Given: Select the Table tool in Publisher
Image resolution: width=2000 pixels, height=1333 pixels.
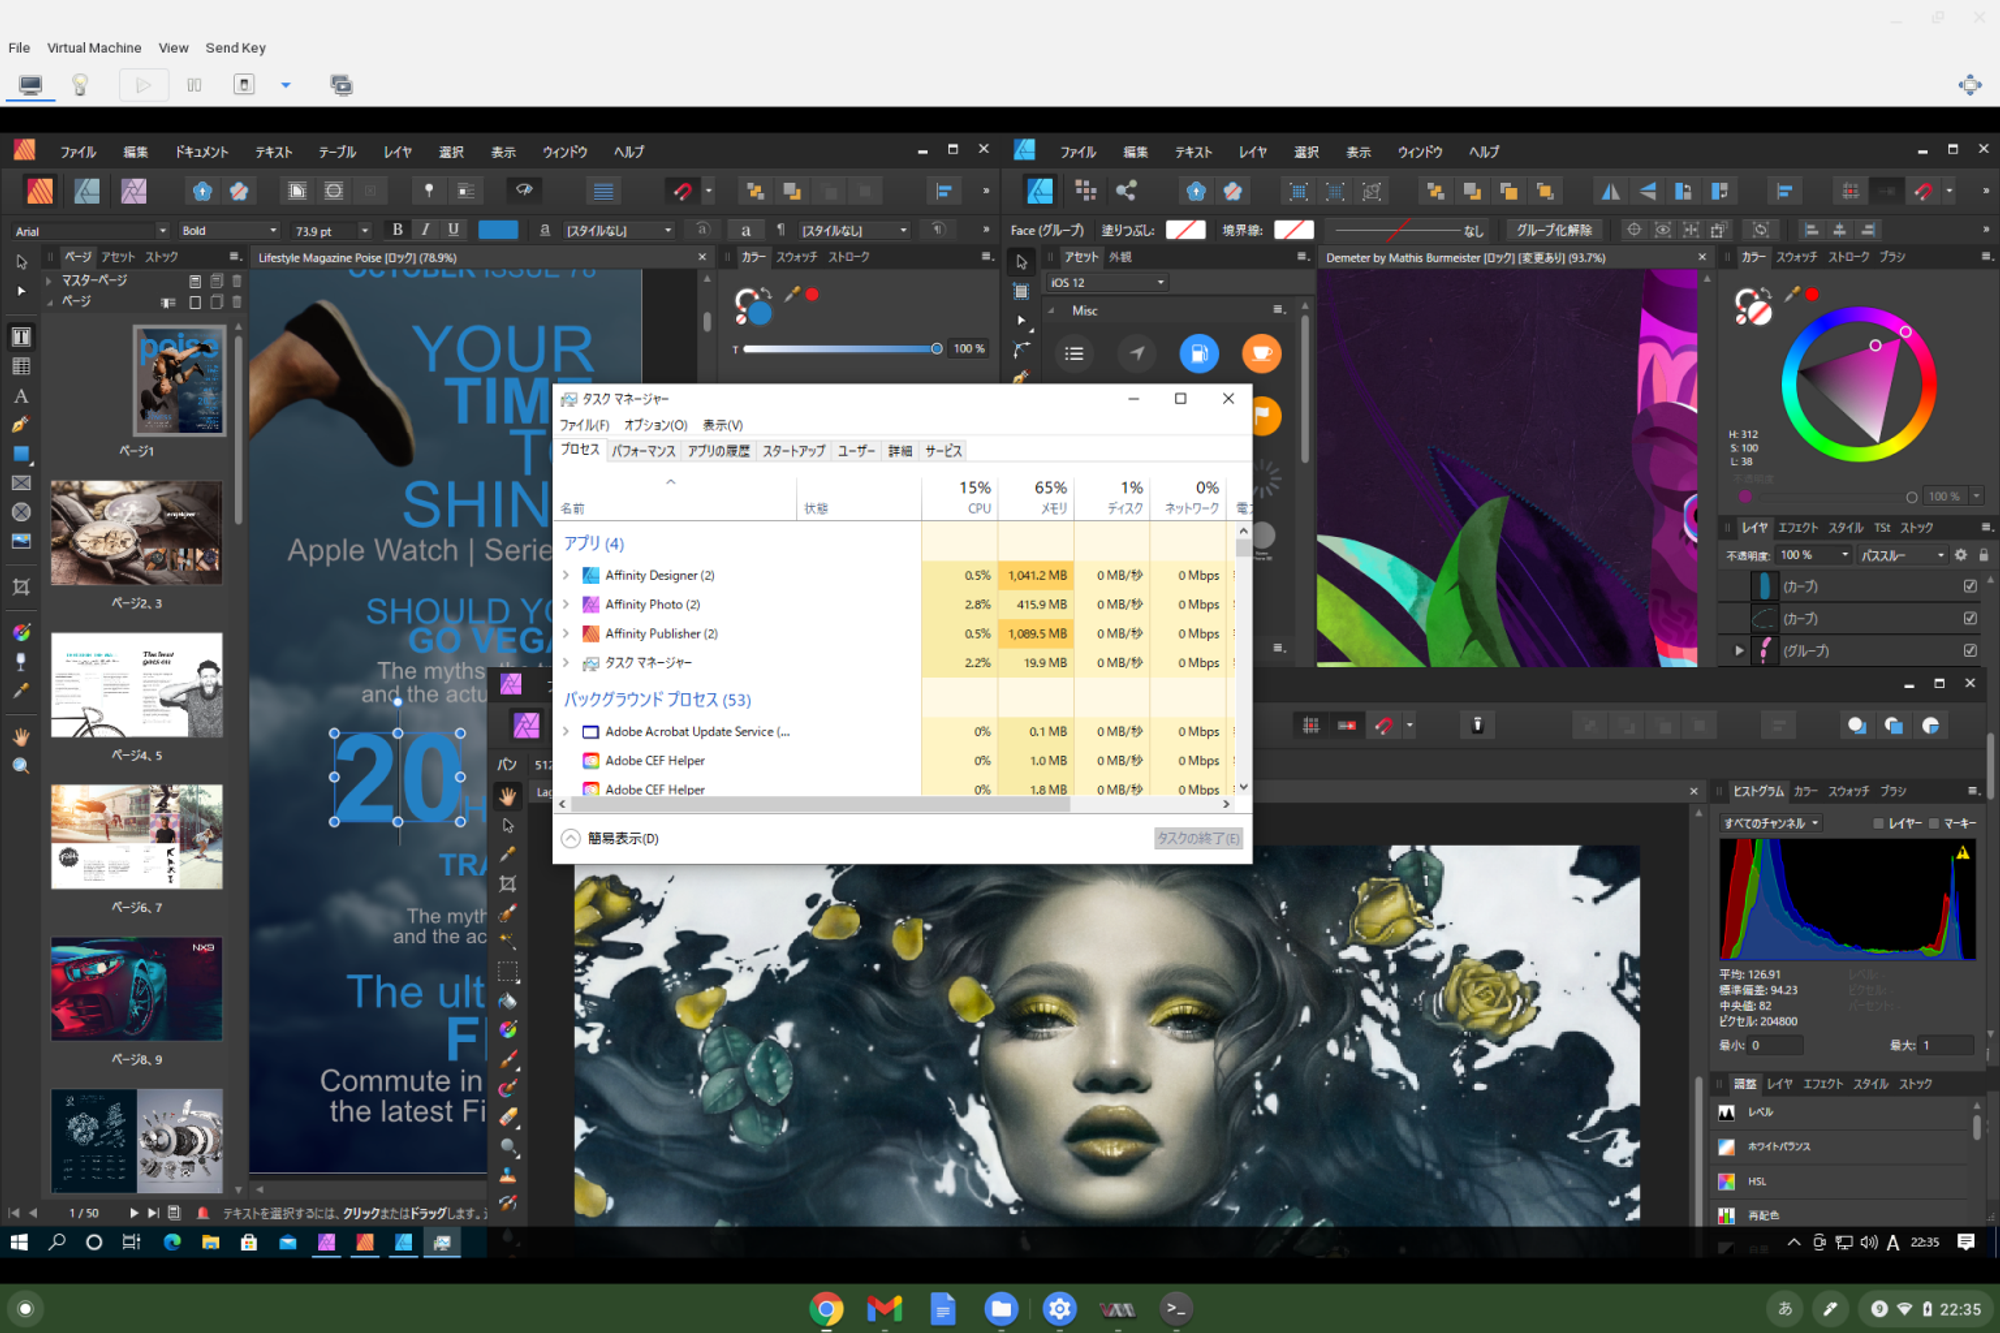Looking at the screenshot, I should (21, 366).
